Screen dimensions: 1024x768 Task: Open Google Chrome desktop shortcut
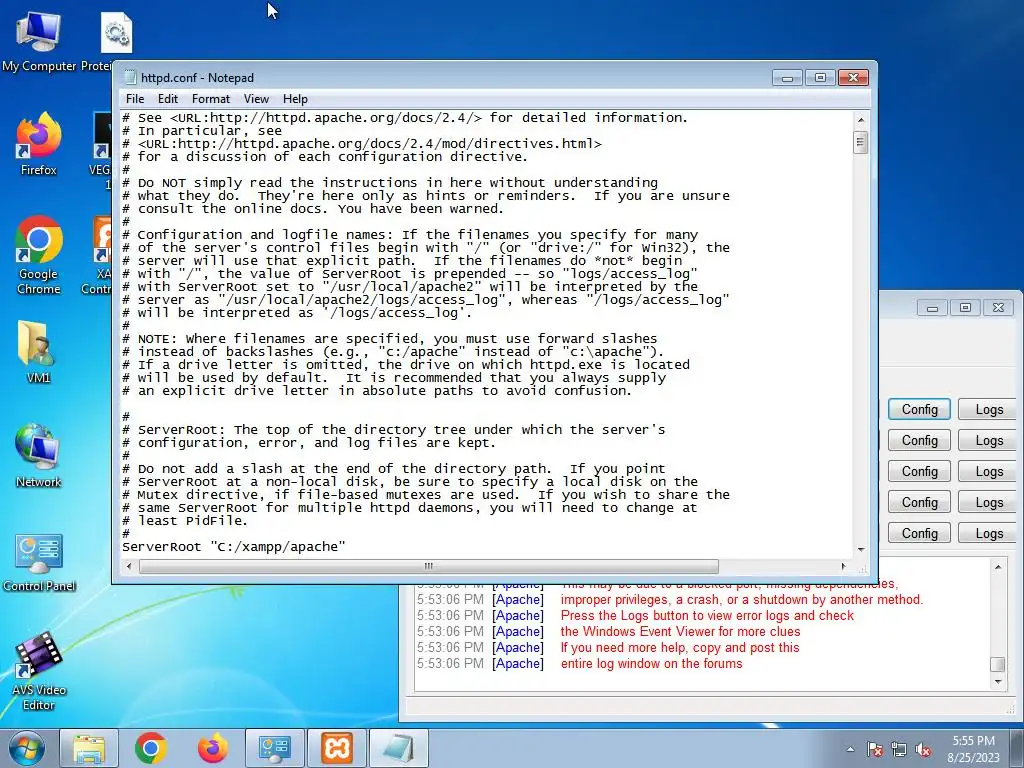[x=39, y=255]
